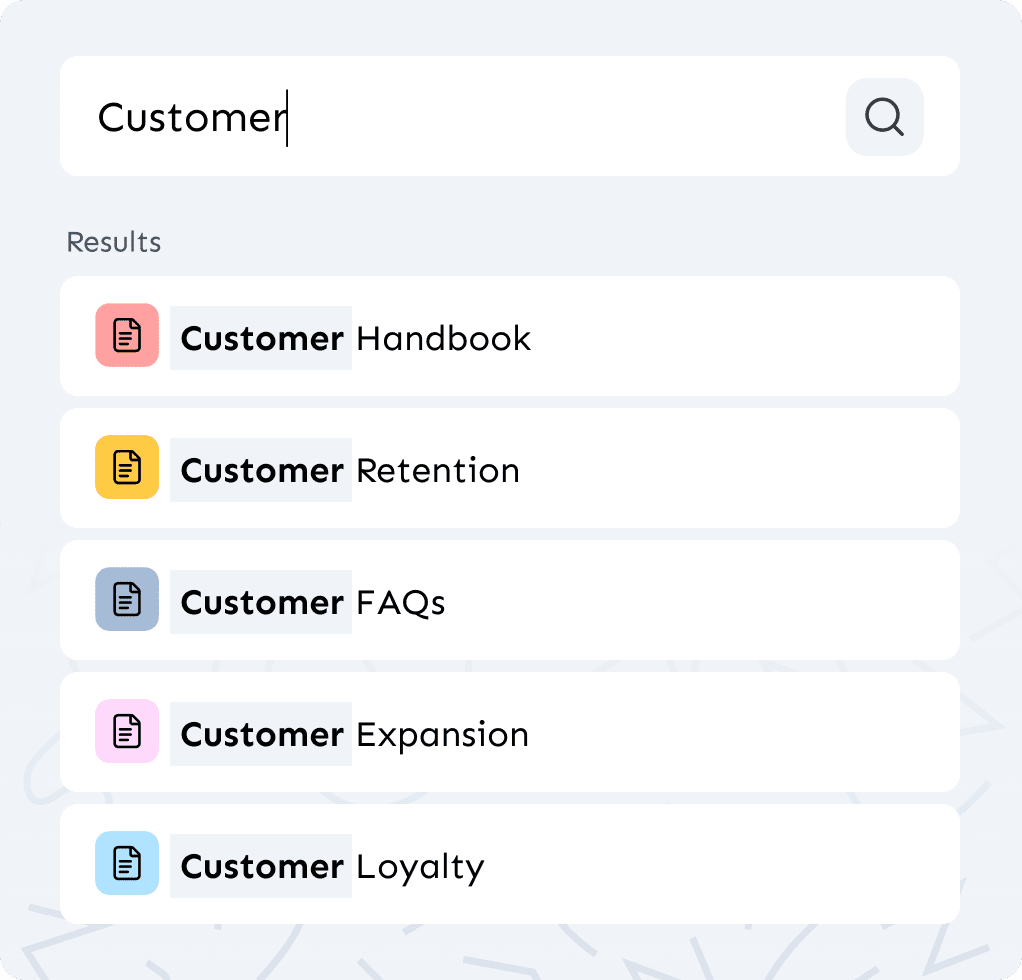
Task: Click the word FAQs in third result
Action: [x=400, y=603]
